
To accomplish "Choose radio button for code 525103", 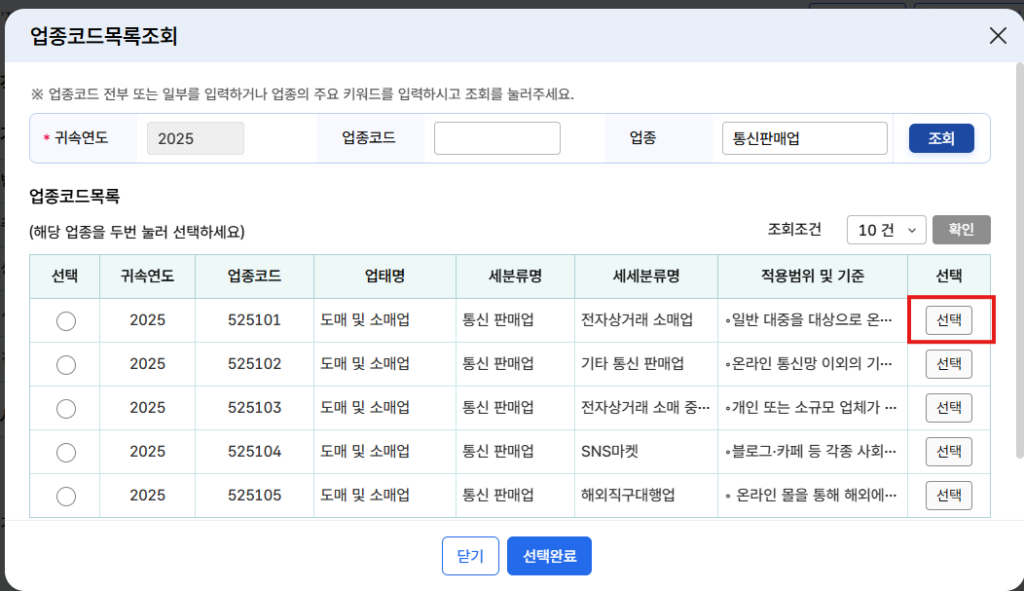I will click(x=66, y=408).
